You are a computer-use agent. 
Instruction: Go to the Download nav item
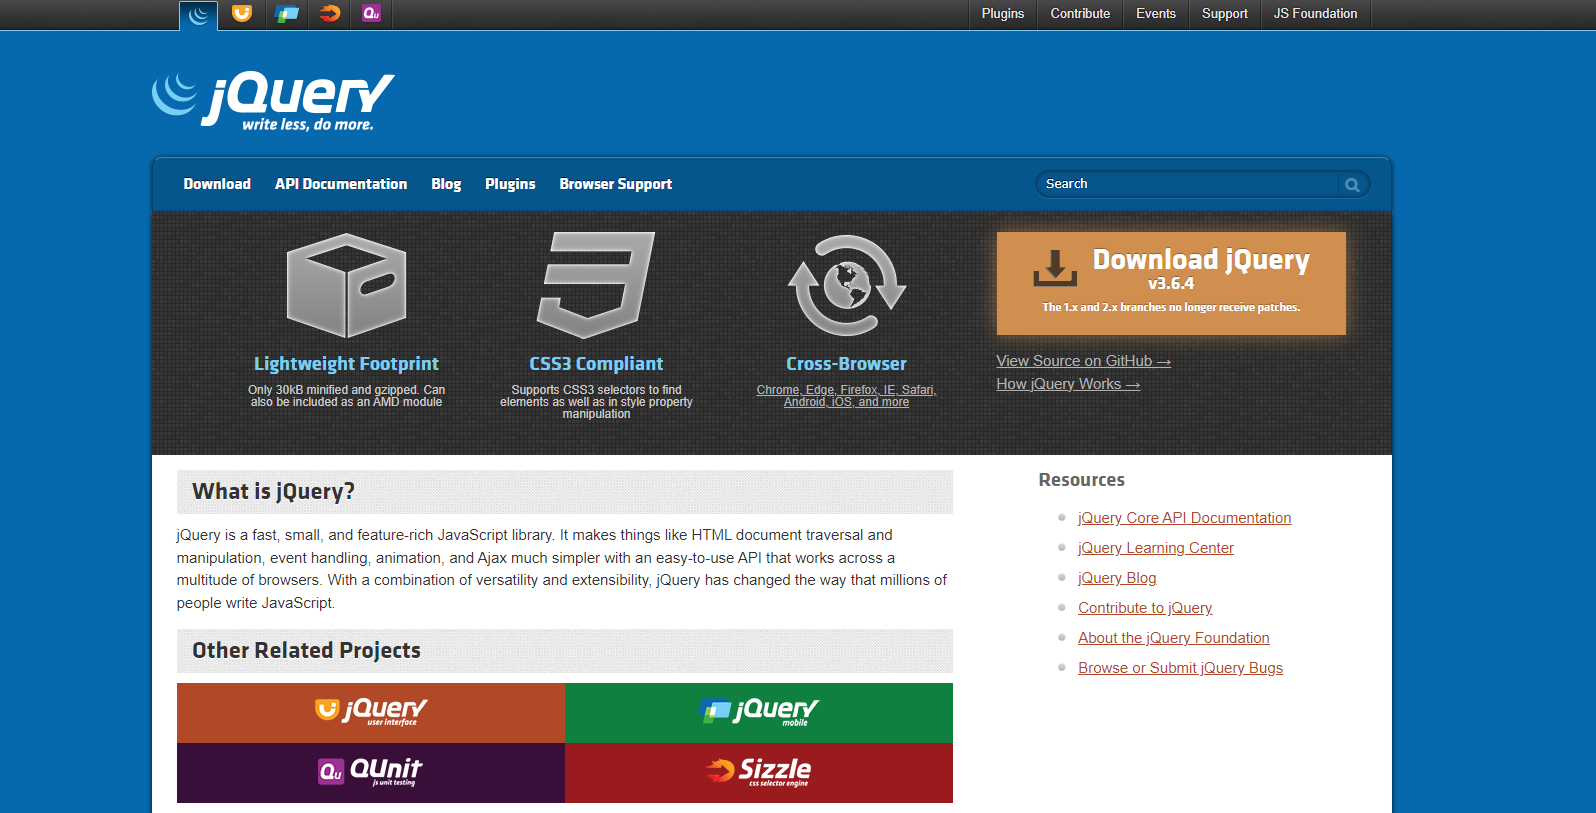(x=217, y=184)
